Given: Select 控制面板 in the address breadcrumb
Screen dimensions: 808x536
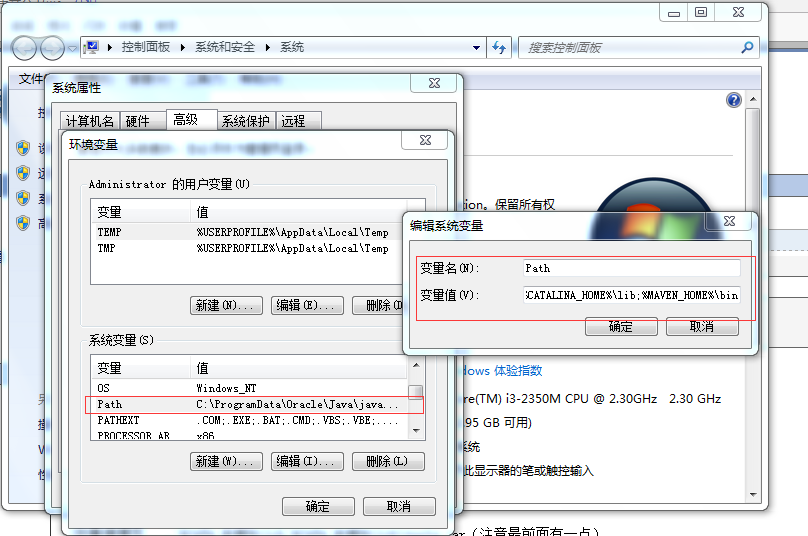Looking at the screenshot, I should [x=145, y=47].
